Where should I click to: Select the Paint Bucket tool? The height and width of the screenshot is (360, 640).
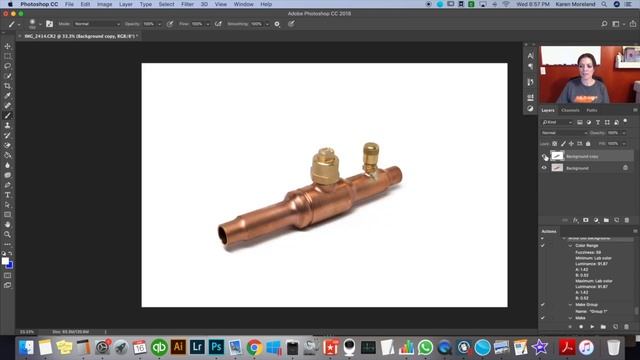coord(7,155)
